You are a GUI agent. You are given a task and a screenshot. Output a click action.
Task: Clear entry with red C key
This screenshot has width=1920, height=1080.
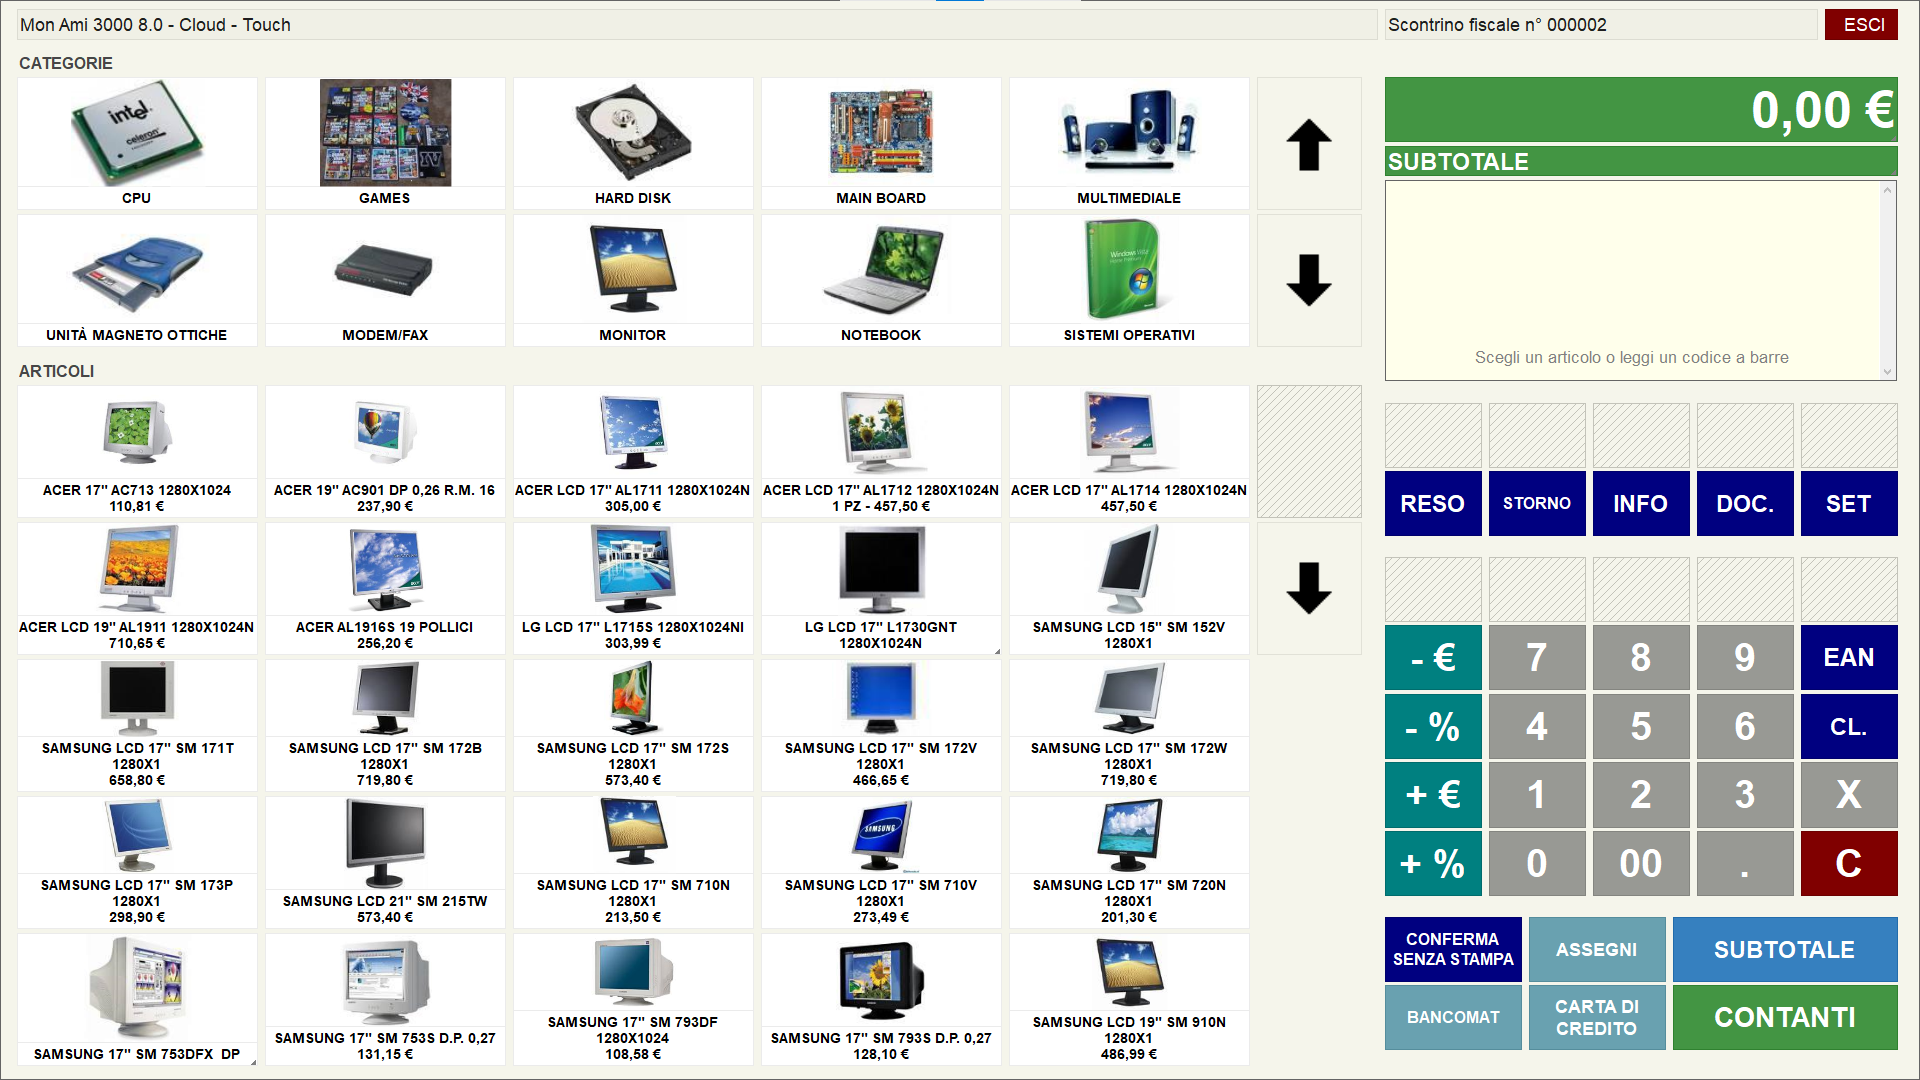point(1849,864)
